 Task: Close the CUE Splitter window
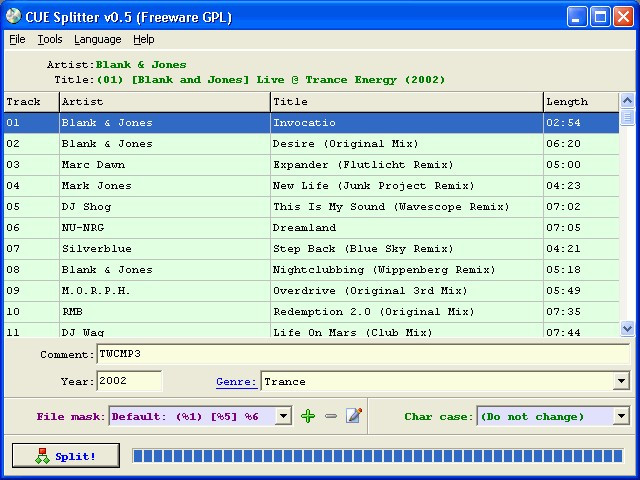(x=623, y=17)
